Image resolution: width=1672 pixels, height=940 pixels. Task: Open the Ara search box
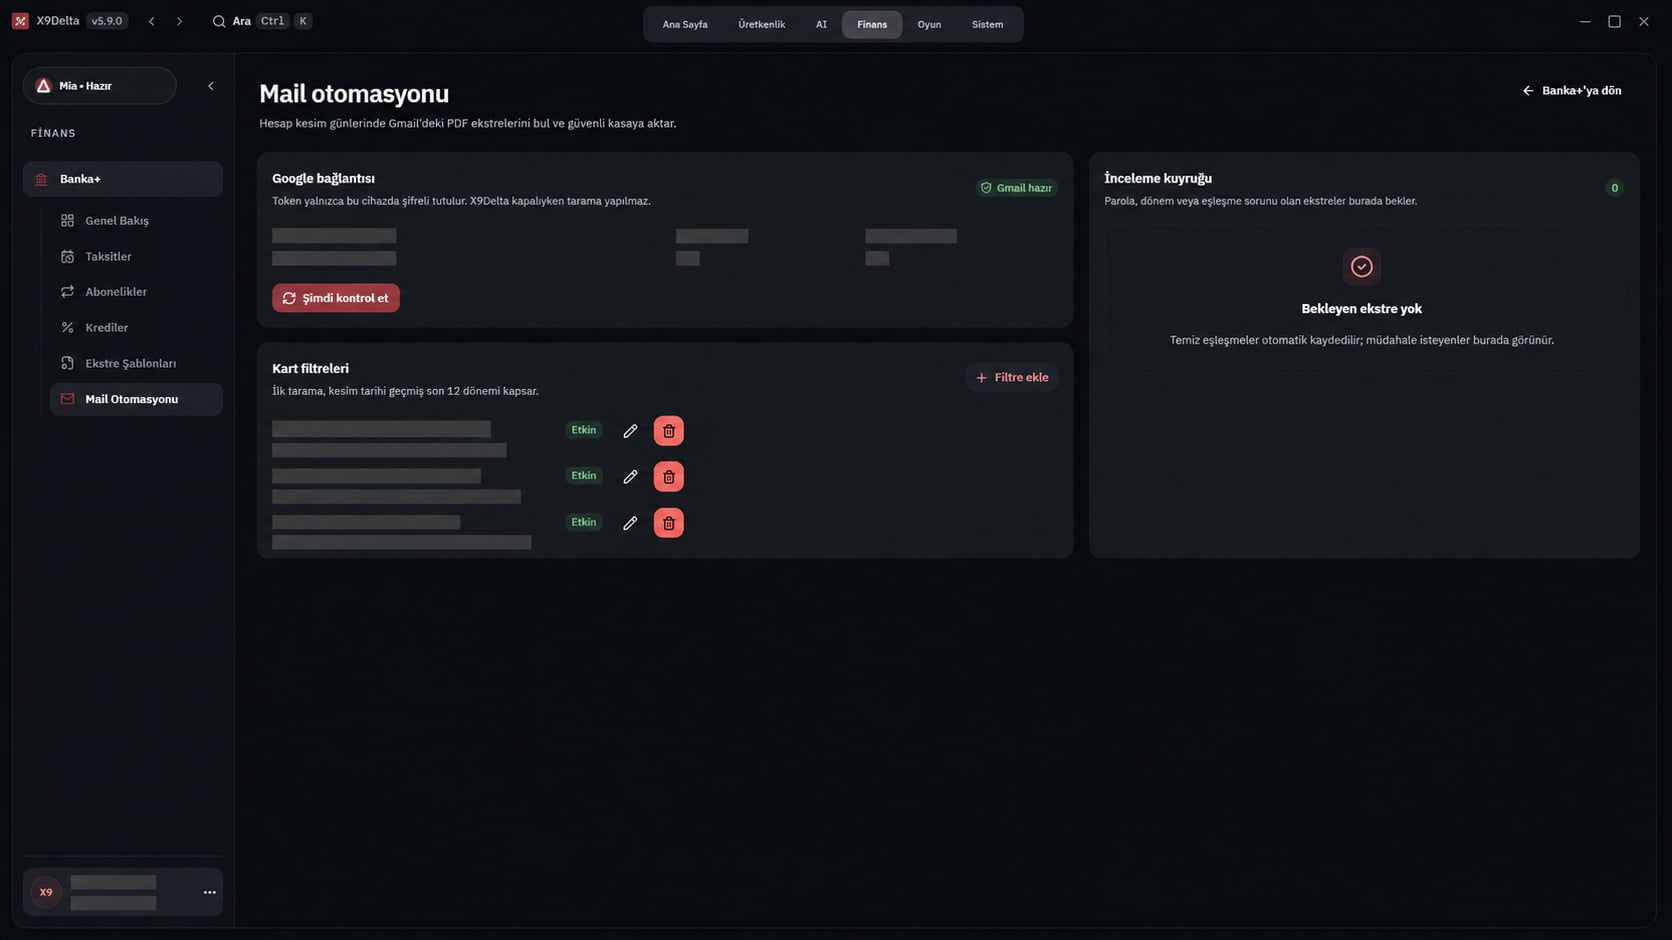[262, 21]
